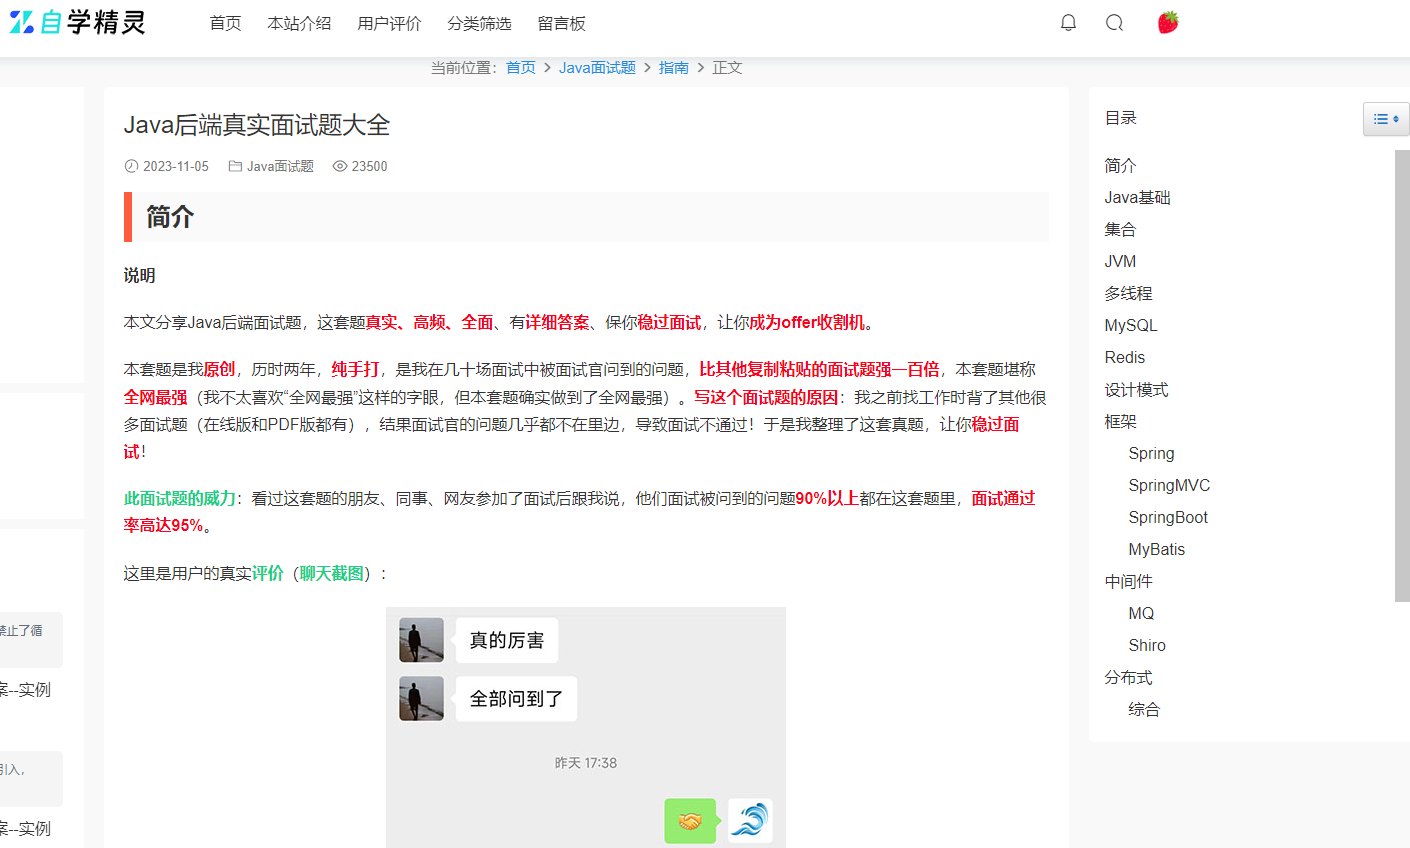This screenshot has height=848, width=1410.
Task: Click the 指南 breadcrumb link
Action: pos(673,67)
